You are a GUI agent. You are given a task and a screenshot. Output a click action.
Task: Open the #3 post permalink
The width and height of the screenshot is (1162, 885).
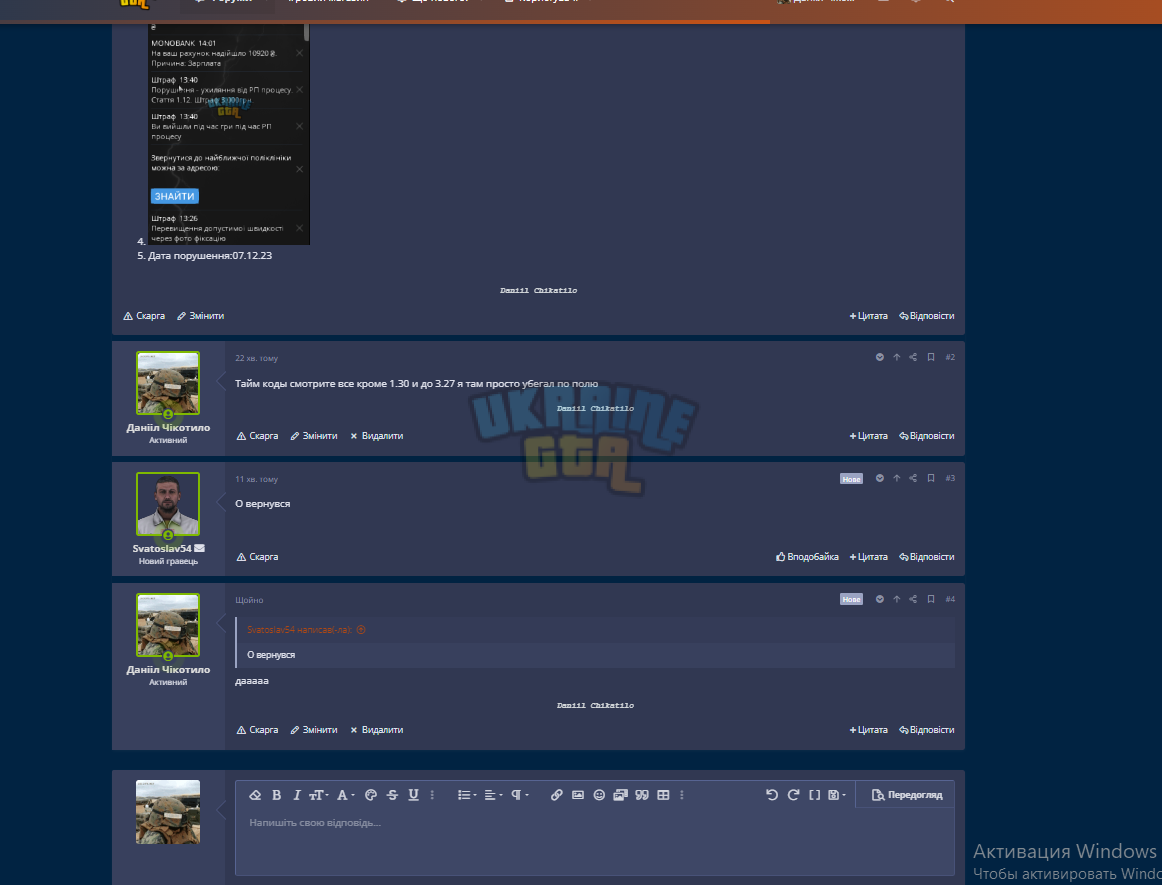point(950,478)
